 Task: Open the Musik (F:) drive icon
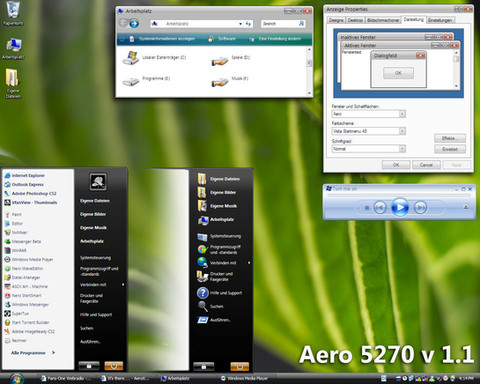[220, 82]
